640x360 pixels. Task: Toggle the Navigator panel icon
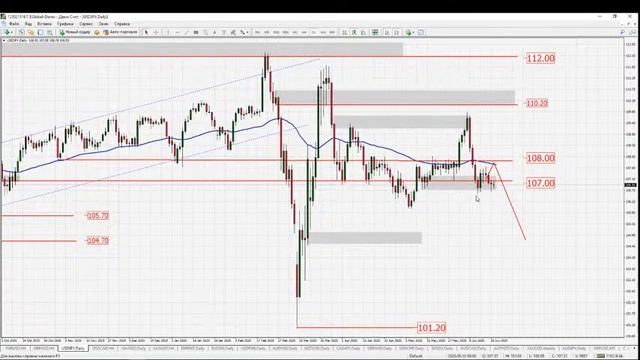point(49,32)
